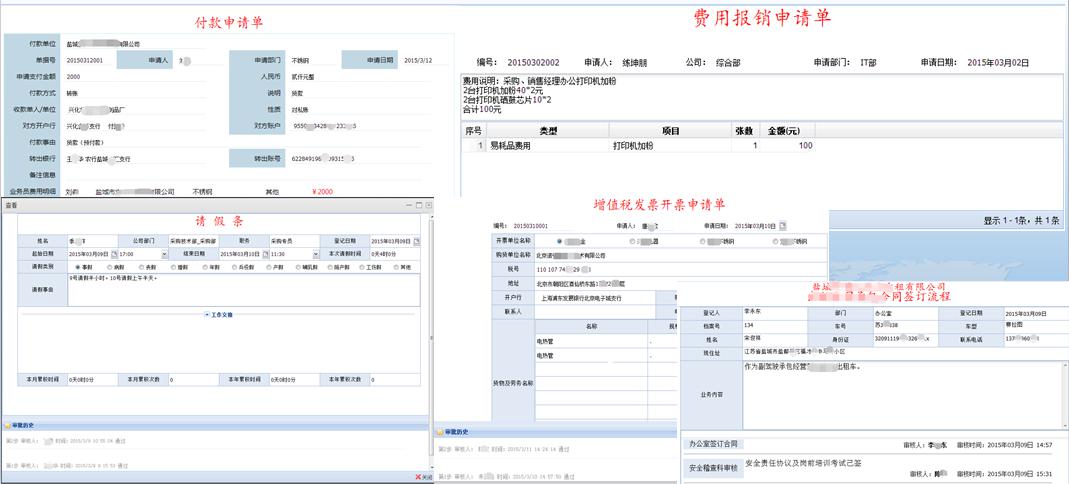Click 金额(元) column header in expense table

789,131
